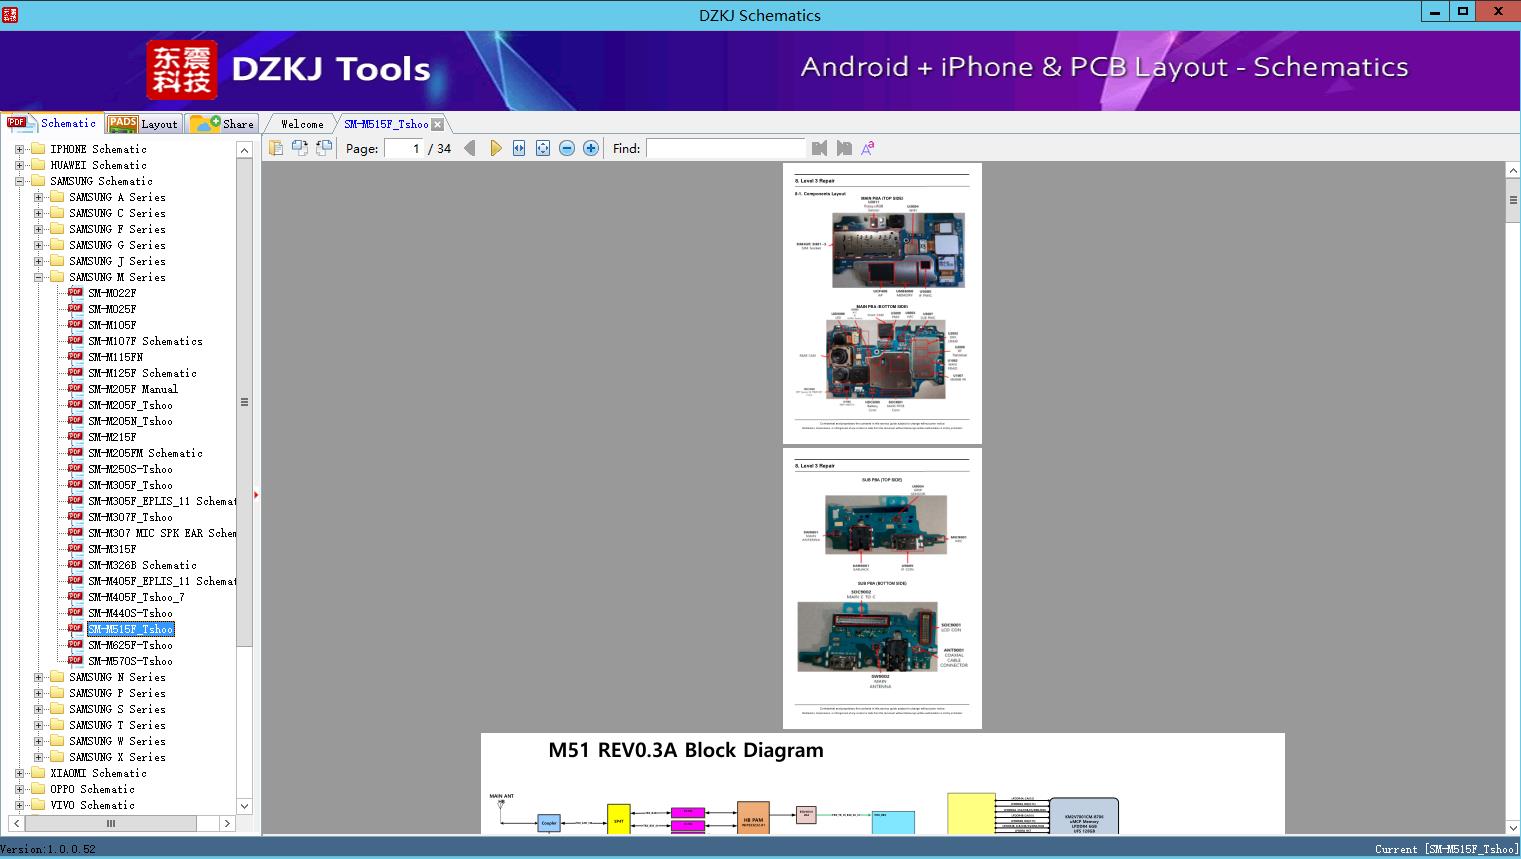The image size is (1521, 859).
Task: Open the Share tab
Action: [x=222, y=124]
